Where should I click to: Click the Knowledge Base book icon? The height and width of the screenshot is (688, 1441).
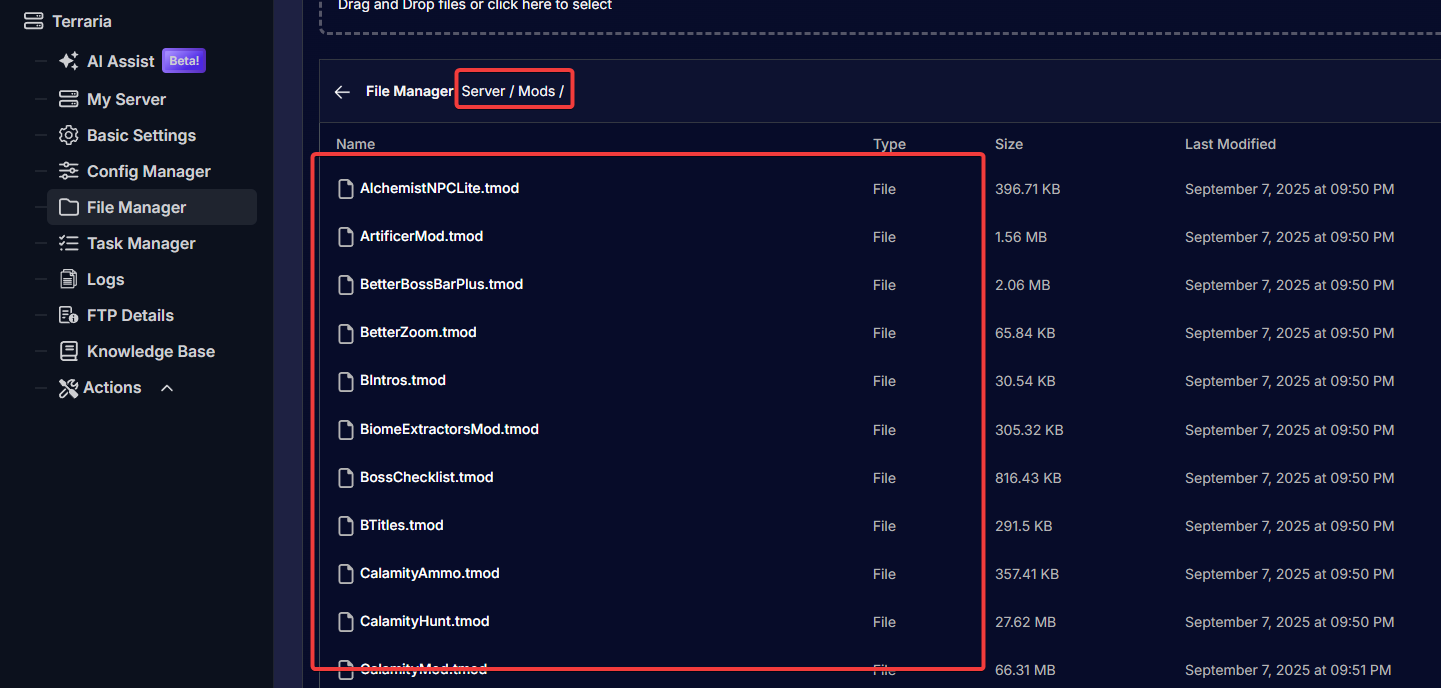68,351
